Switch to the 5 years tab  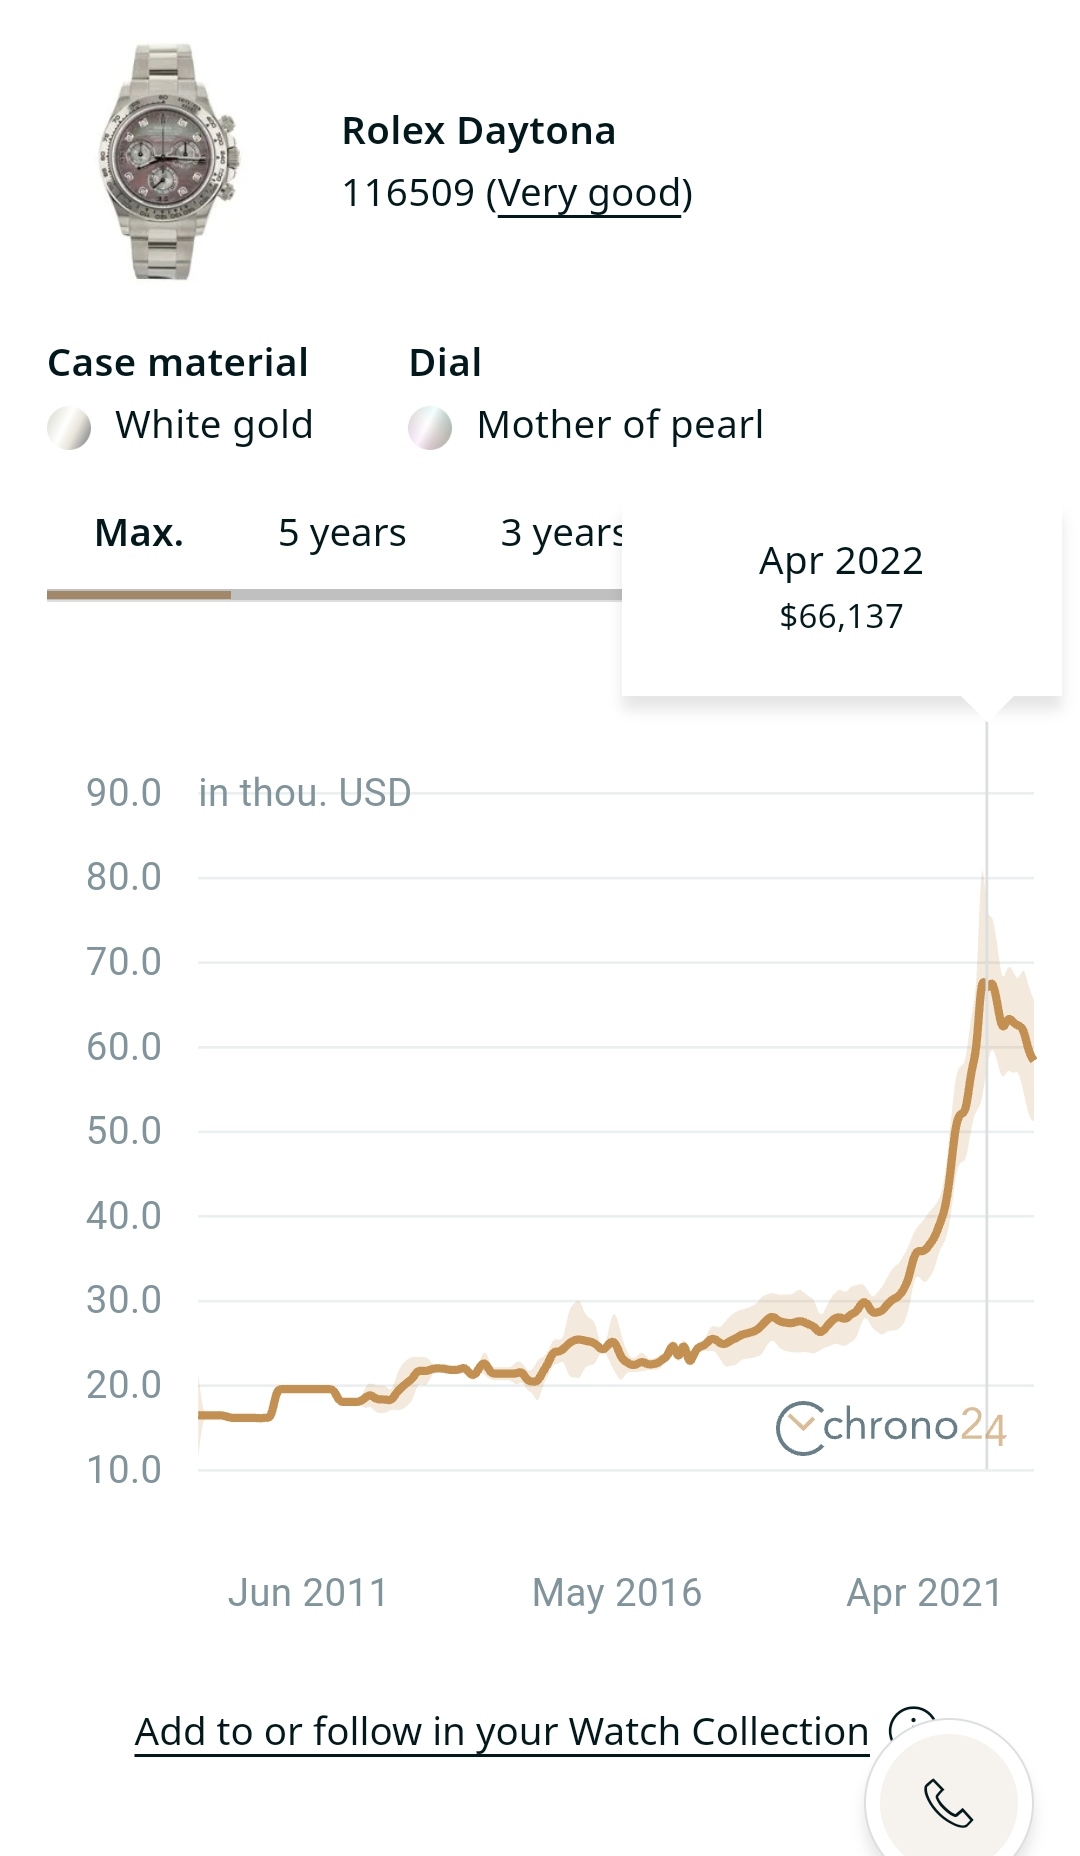click(342, 533)
